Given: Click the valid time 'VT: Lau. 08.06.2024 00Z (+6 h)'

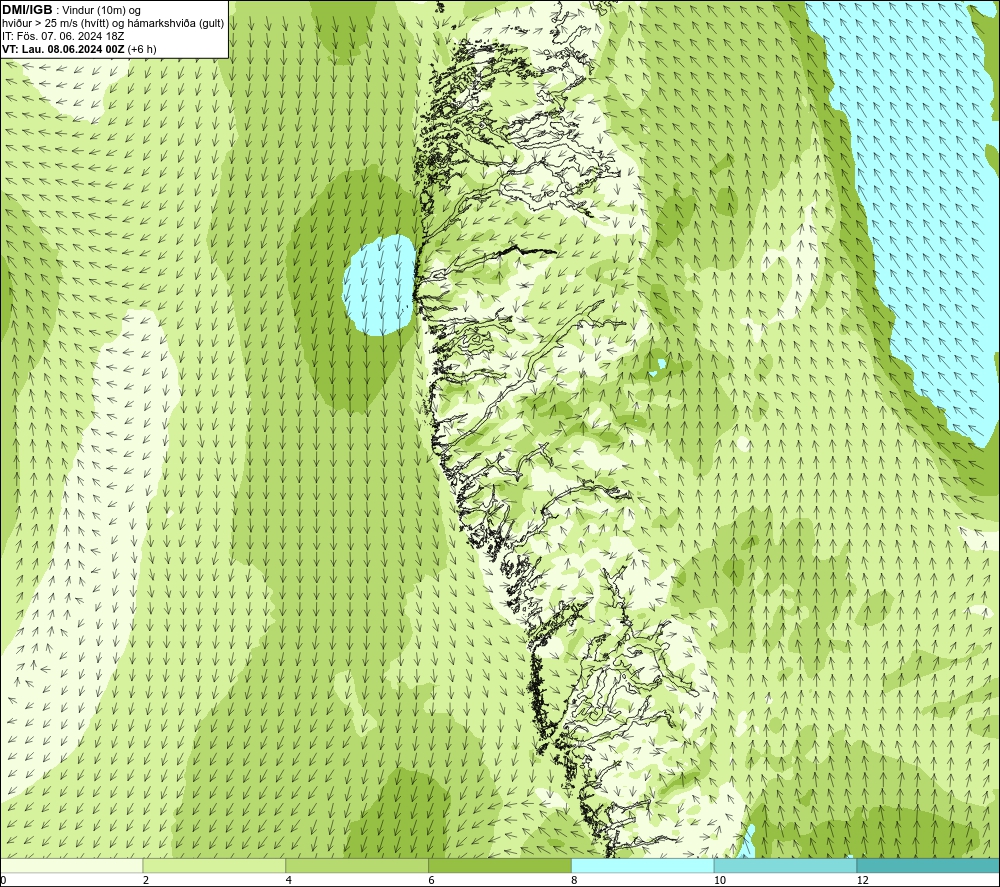Looking at the screenshot, I should [79, 48].
